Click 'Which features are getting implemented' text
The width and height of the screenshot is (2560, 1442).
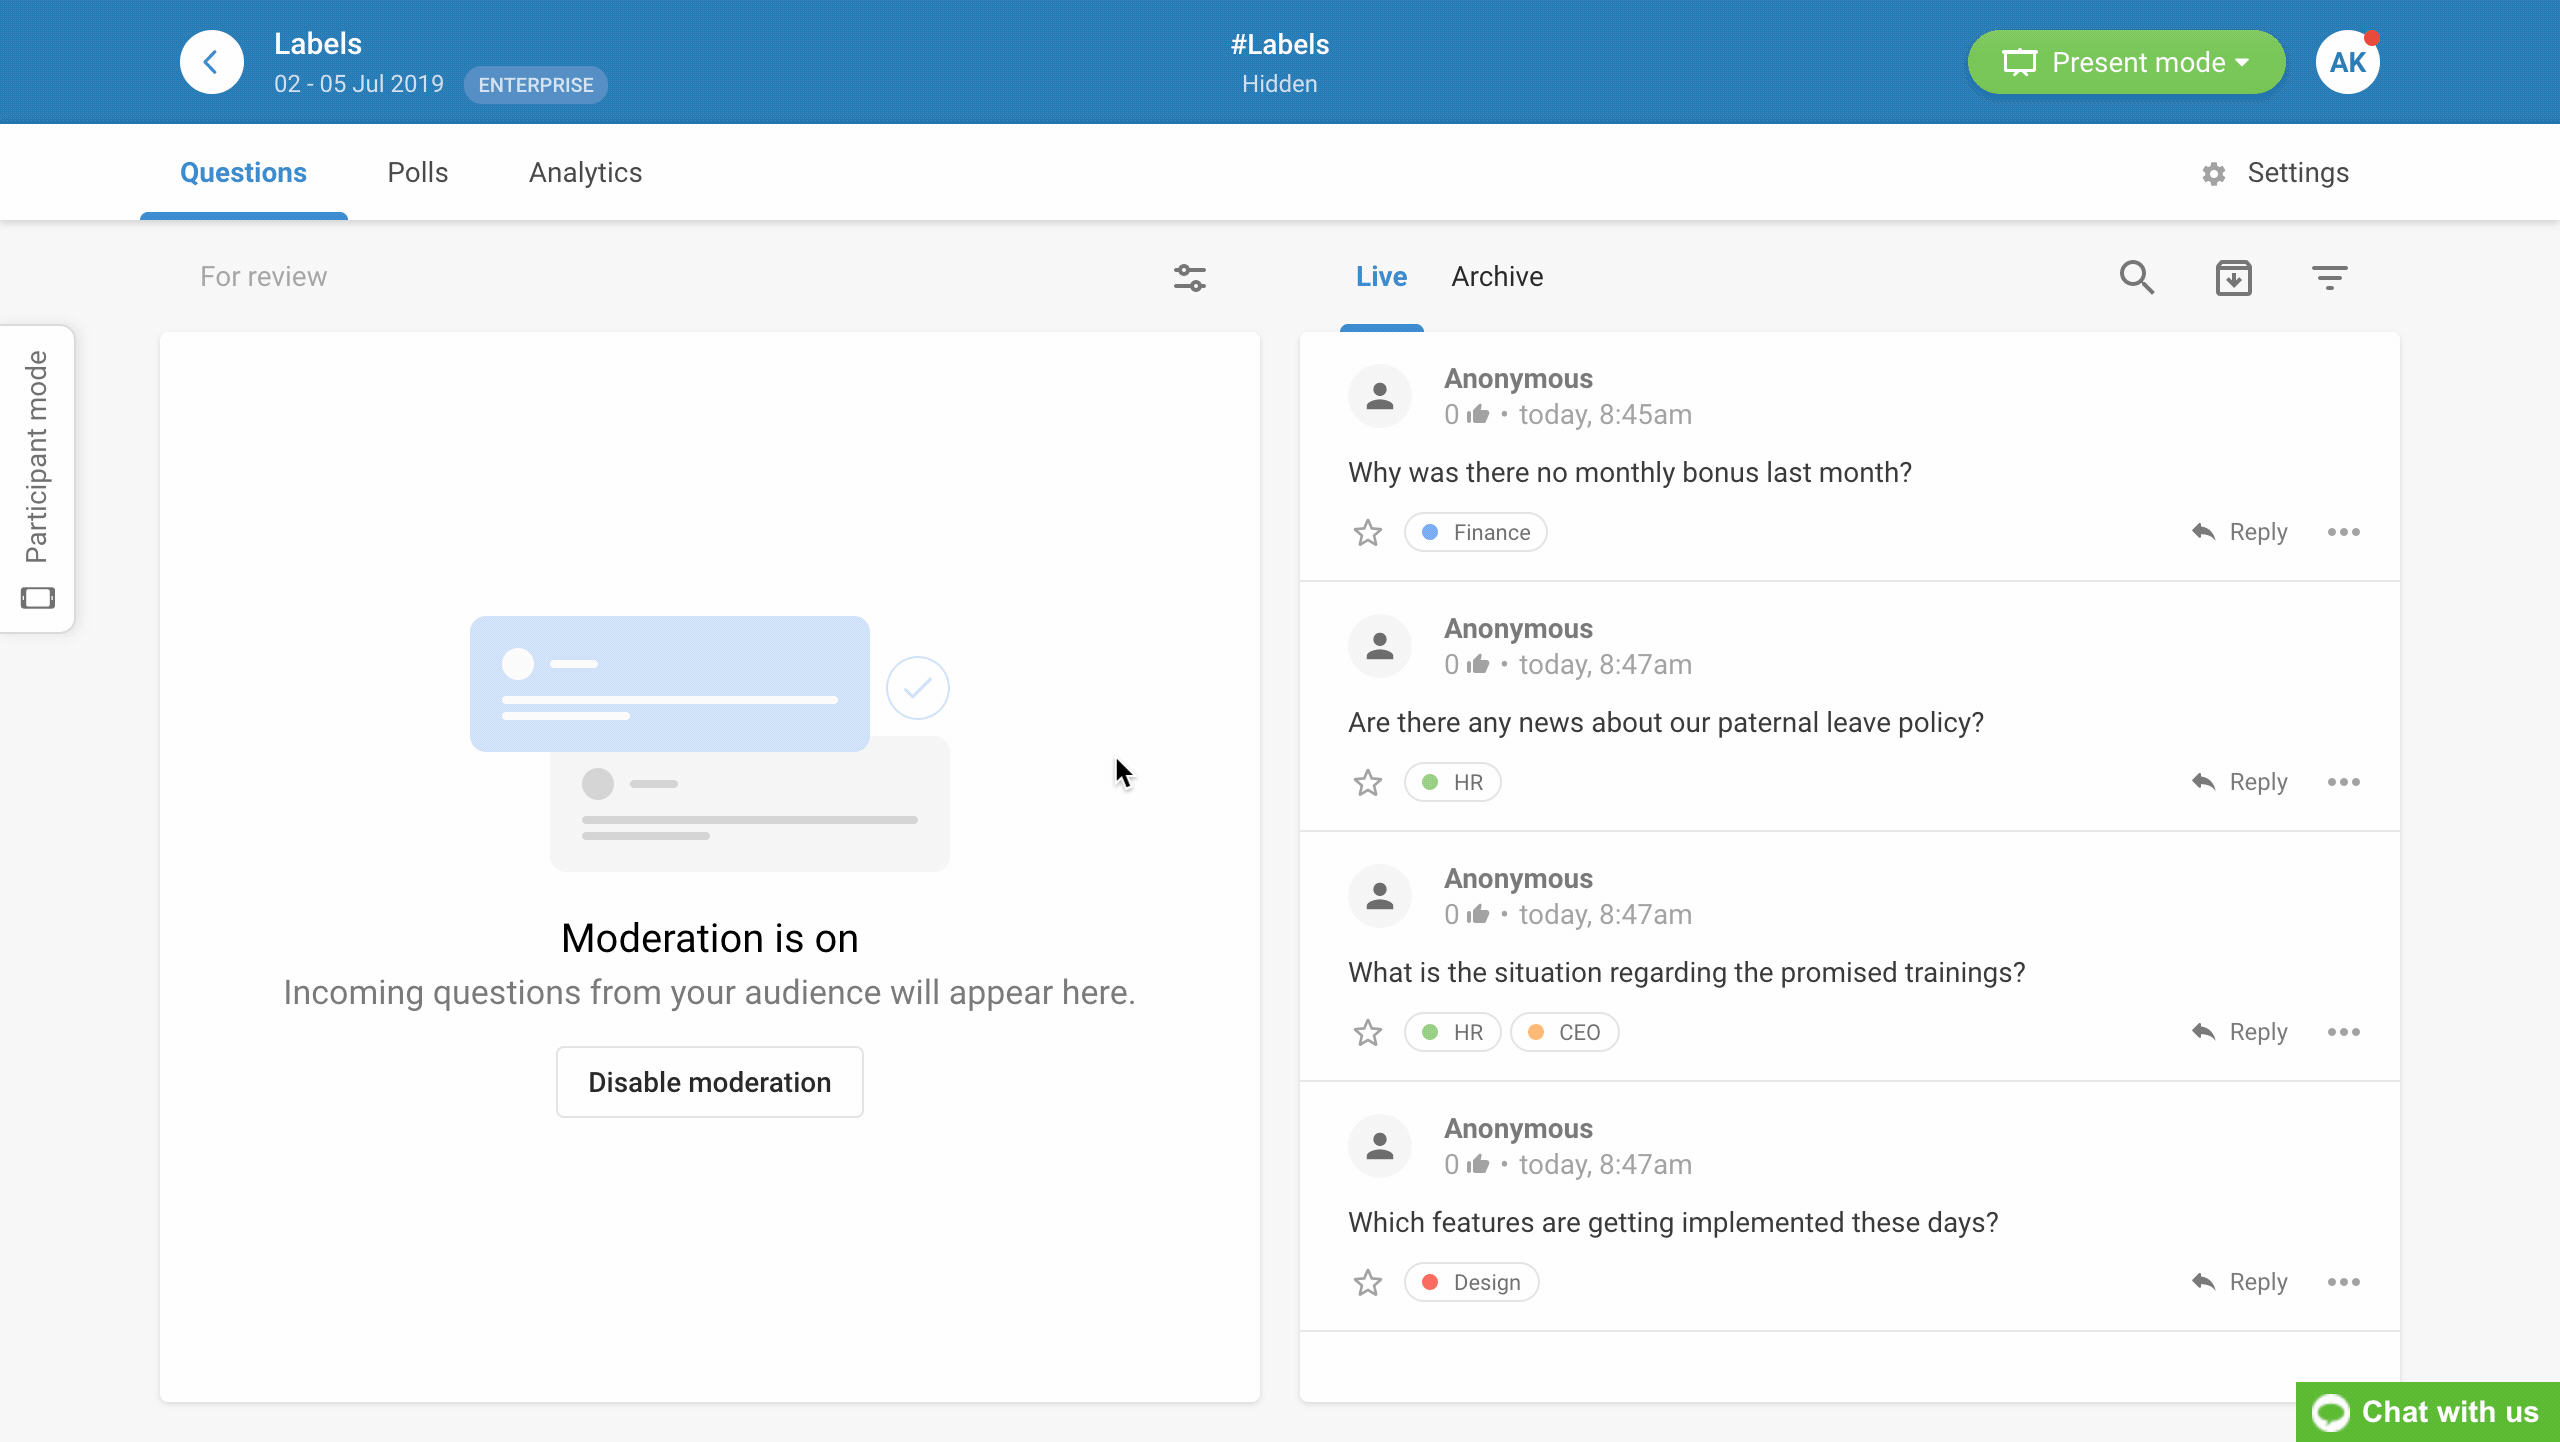click(1673, 1223)
